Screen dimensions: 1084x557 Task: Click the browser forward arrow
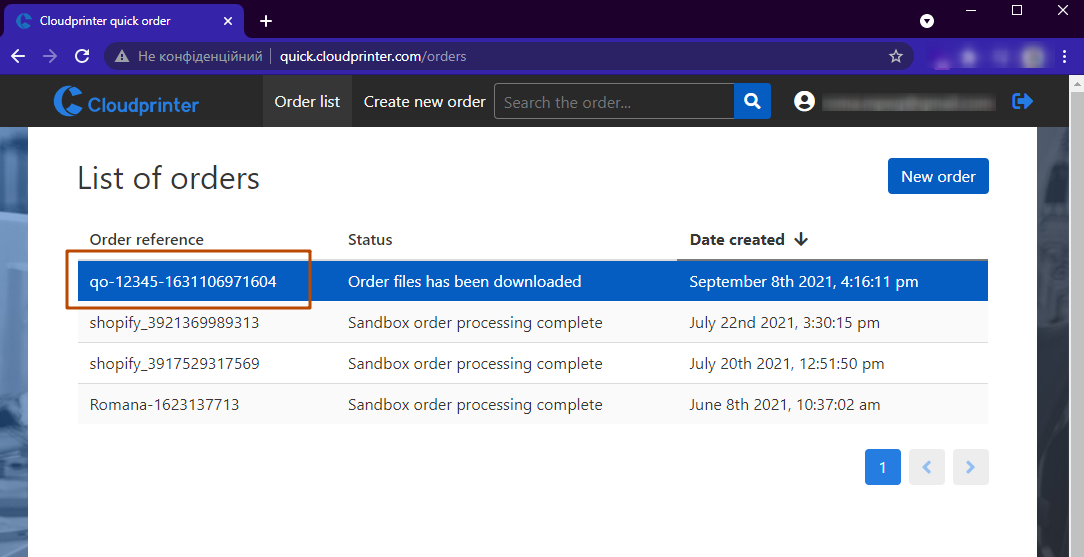[50, 56]
